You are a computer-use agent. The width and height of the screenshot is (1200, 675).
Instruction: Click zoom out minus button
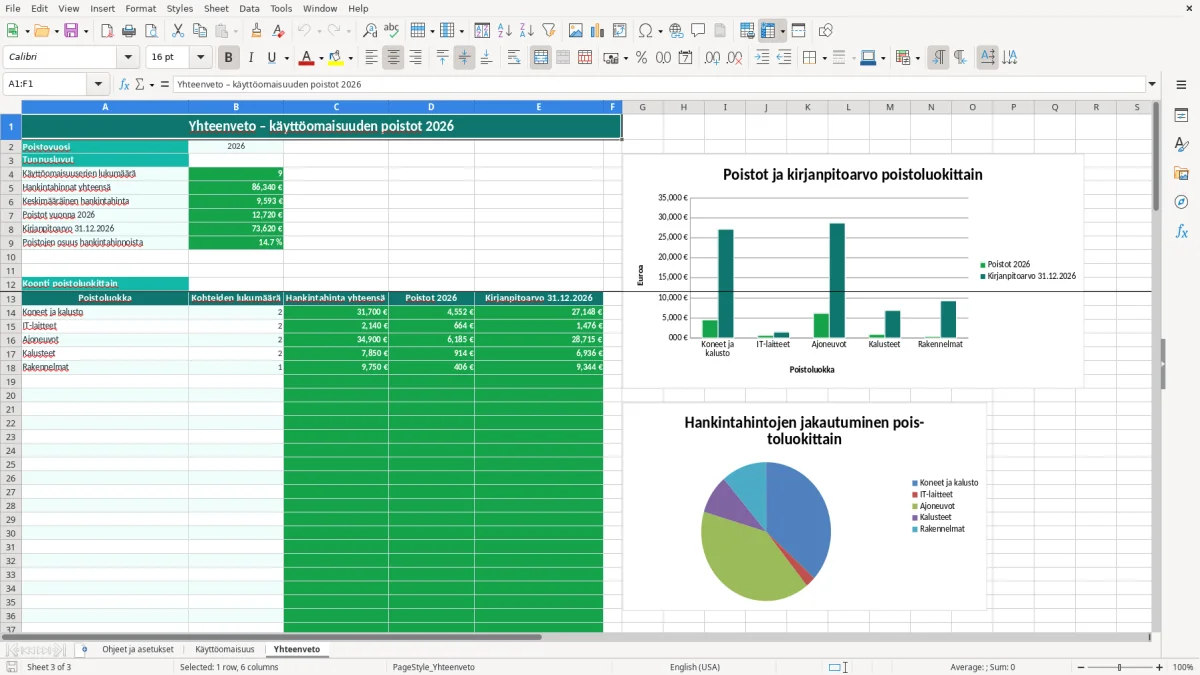coord(1080,667)
